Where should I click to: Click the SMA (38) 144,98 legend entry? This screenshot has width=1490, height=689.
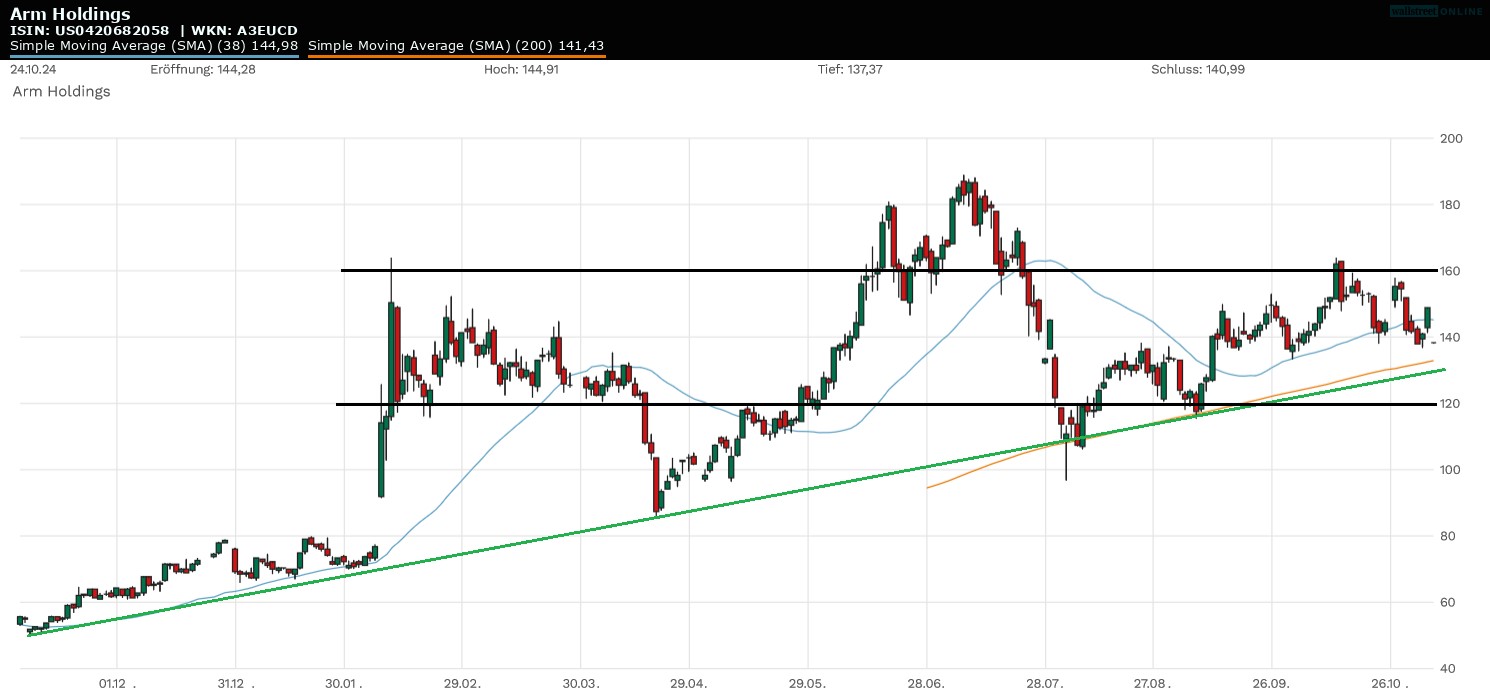[154, 45]
